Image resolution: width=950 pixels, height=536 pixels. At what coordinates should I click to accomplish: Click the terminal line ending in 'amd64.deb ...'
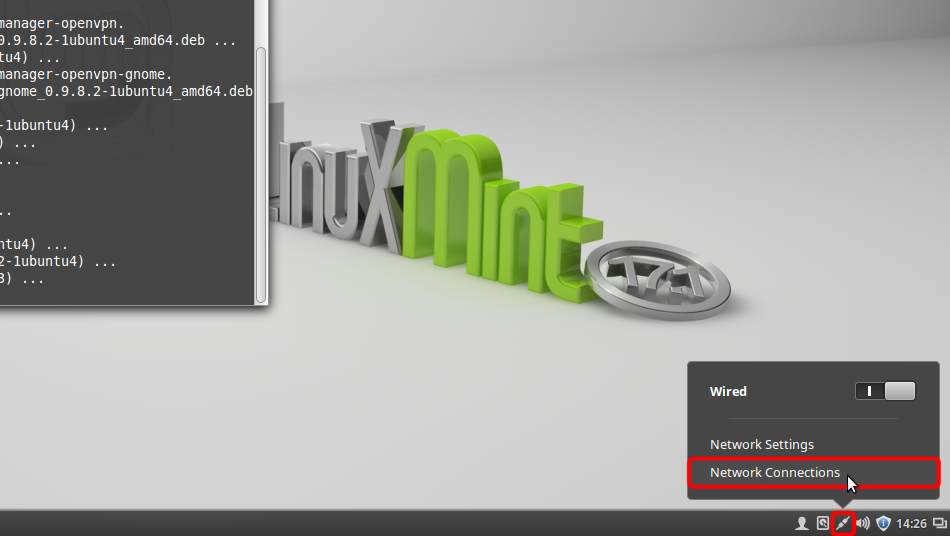click(x=118, y=41)
